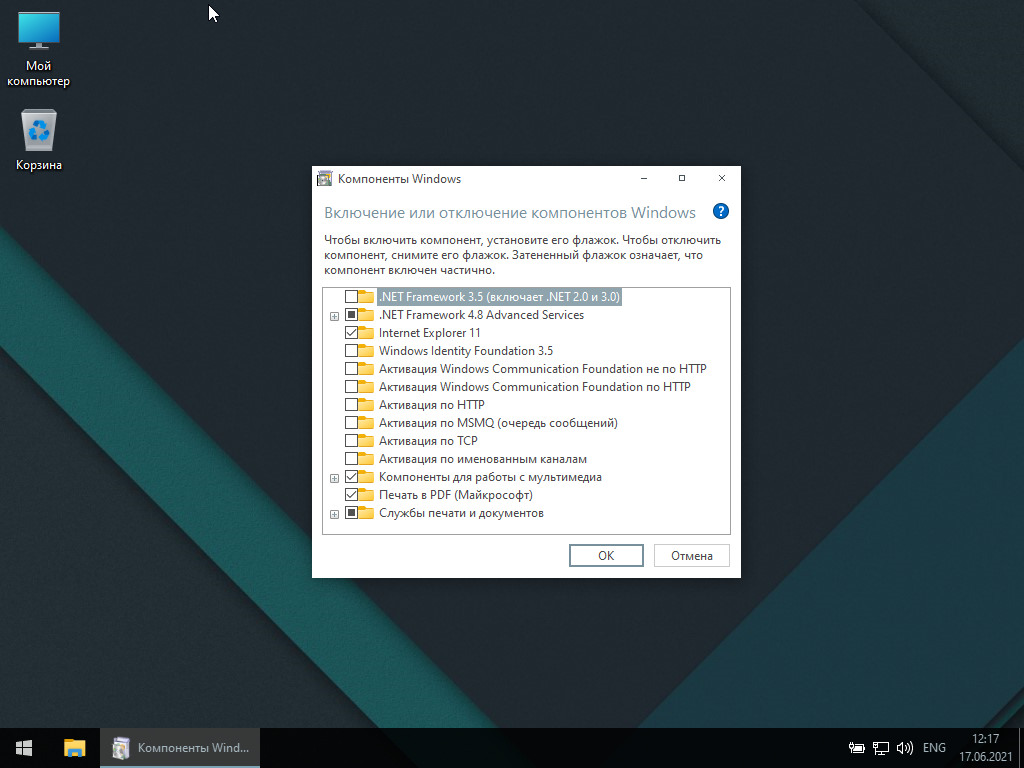
Task: Open the Windows Start menu
Action: [24, 747]
